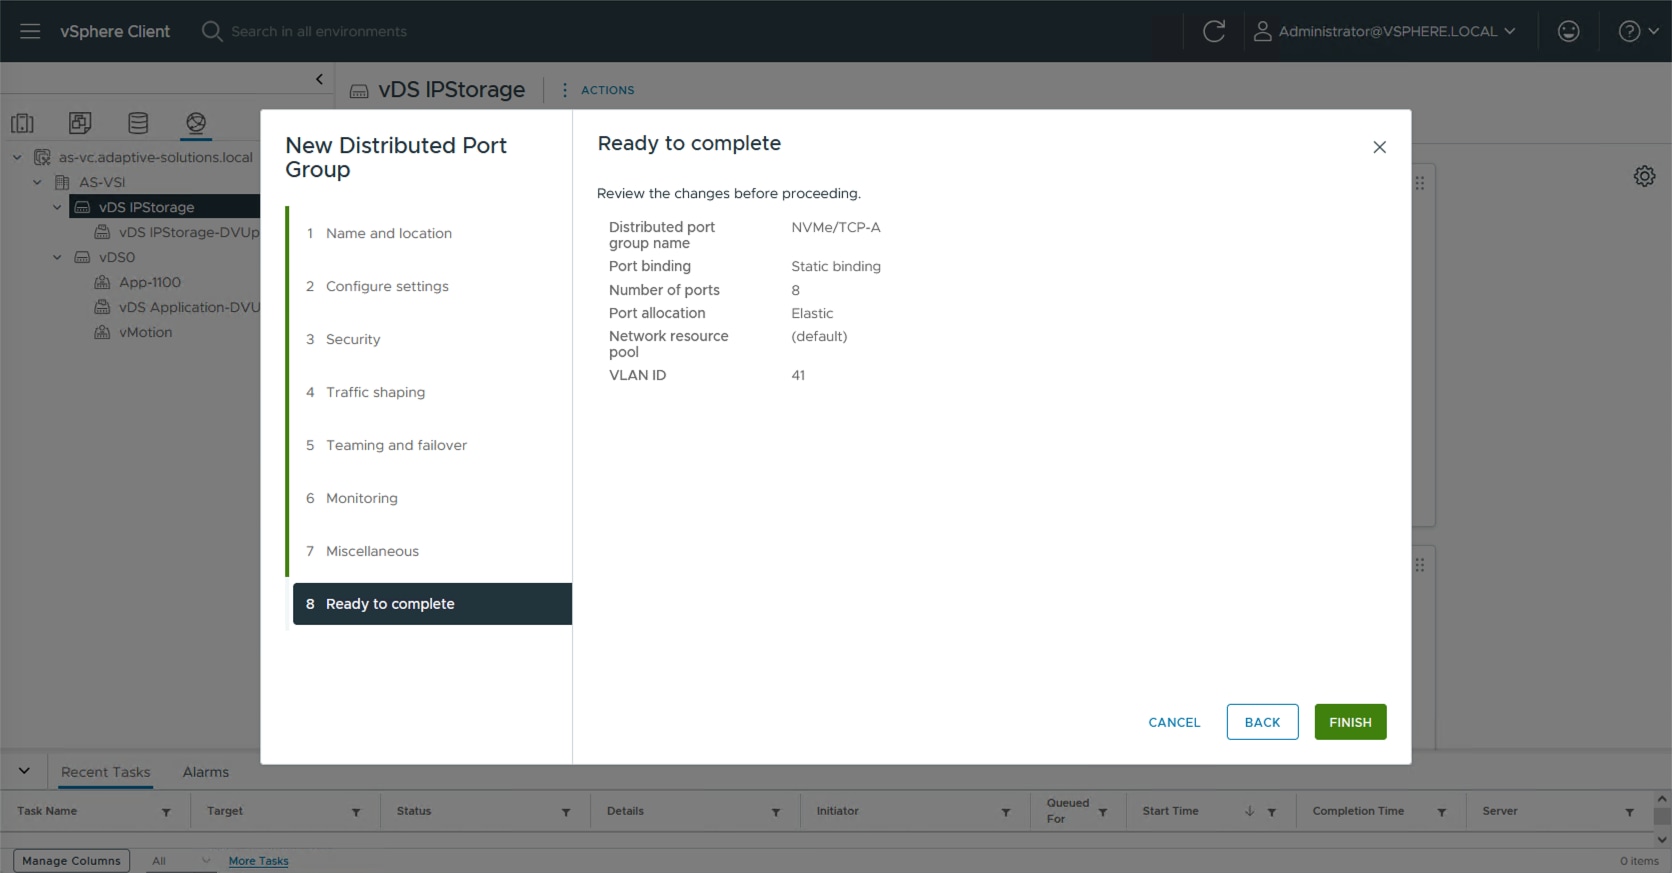Viewport: 1672px width, 873px height.
Task: Click the BACK button
Action: pyautogui.click(x=1262, y=722)
